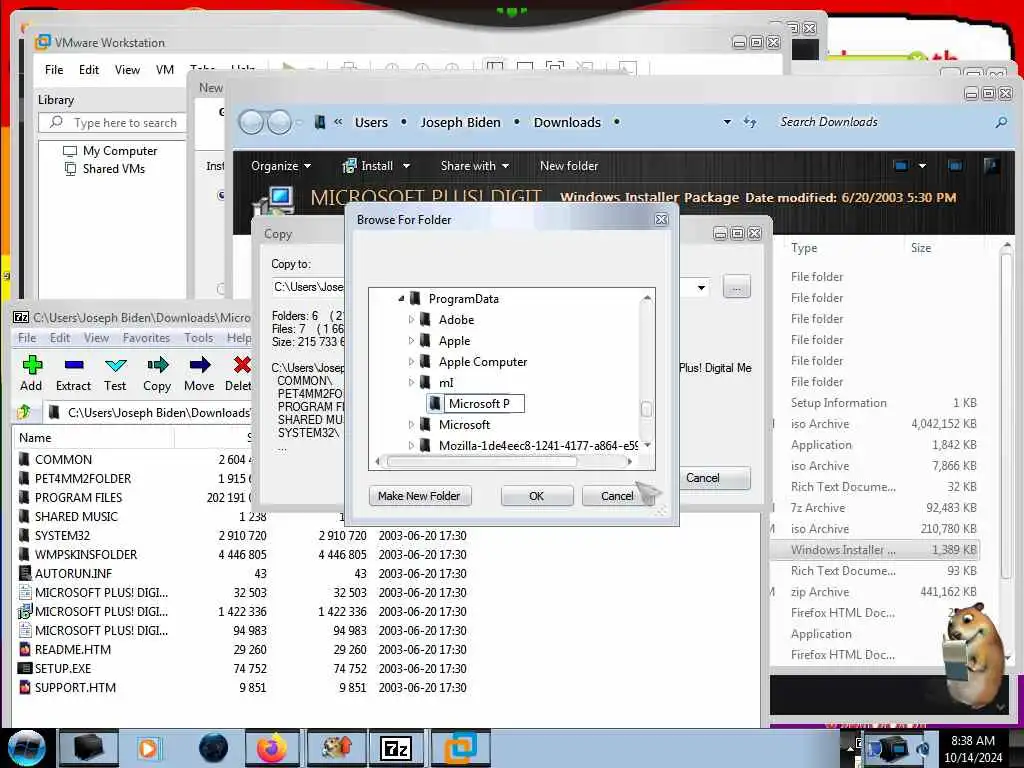This screenshot has height=768, width=1024.
Task: Open the address bar history dropdown
Action: tap(727, 122)
